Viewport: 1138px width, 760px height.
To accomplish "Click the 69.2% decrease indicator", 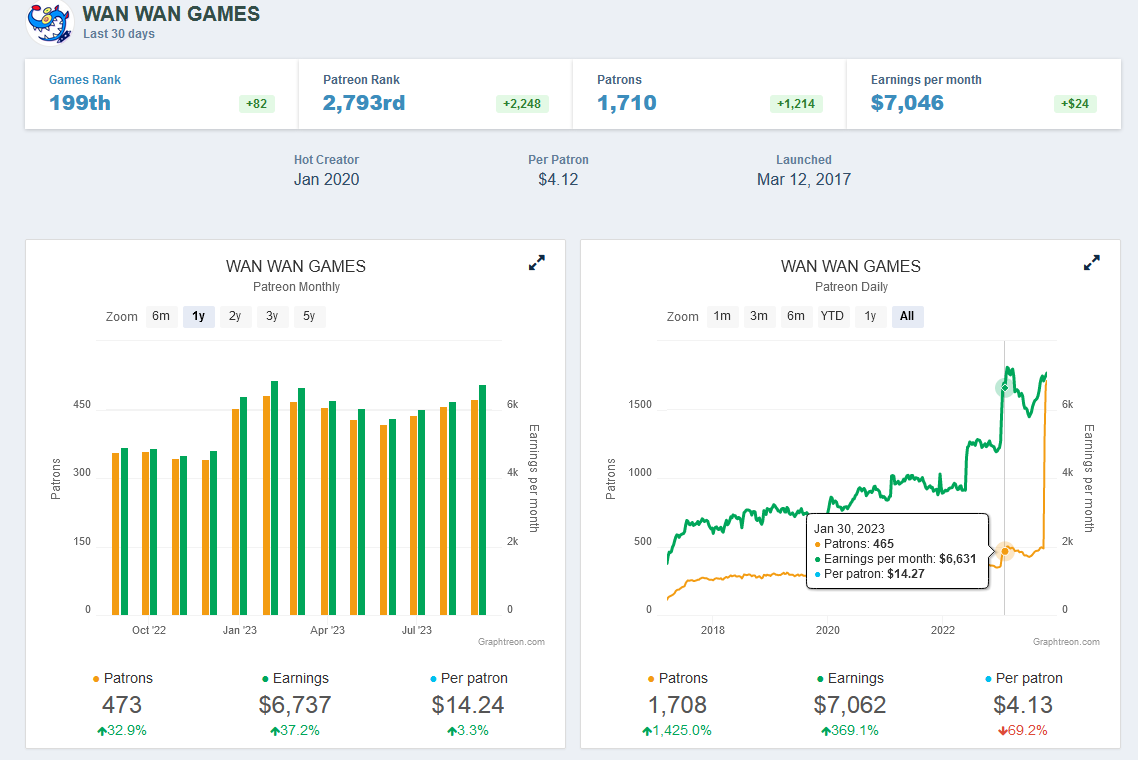I will [x=1023, y=731].
